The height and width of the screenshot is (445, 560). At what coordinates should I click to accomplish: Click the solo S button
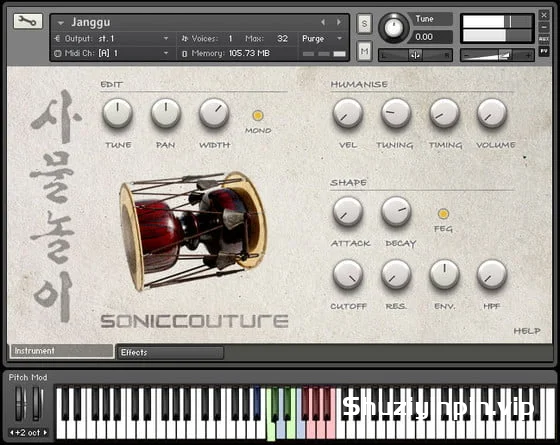364,24
